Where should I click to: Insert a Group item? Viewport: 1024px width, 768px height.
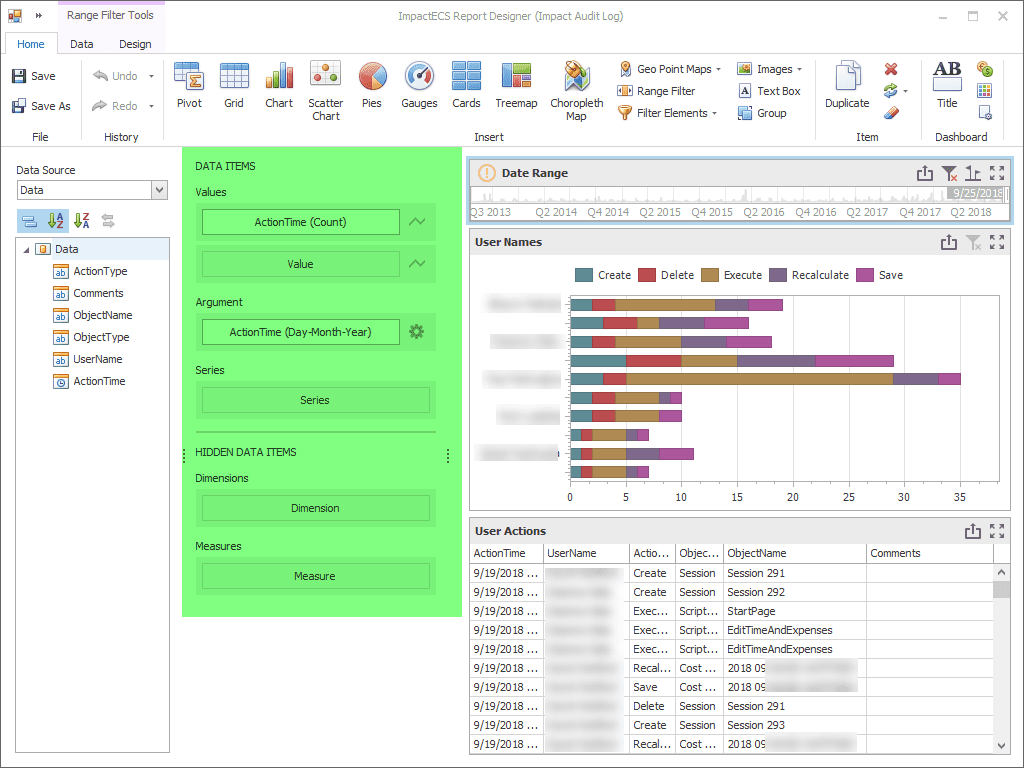762,113
